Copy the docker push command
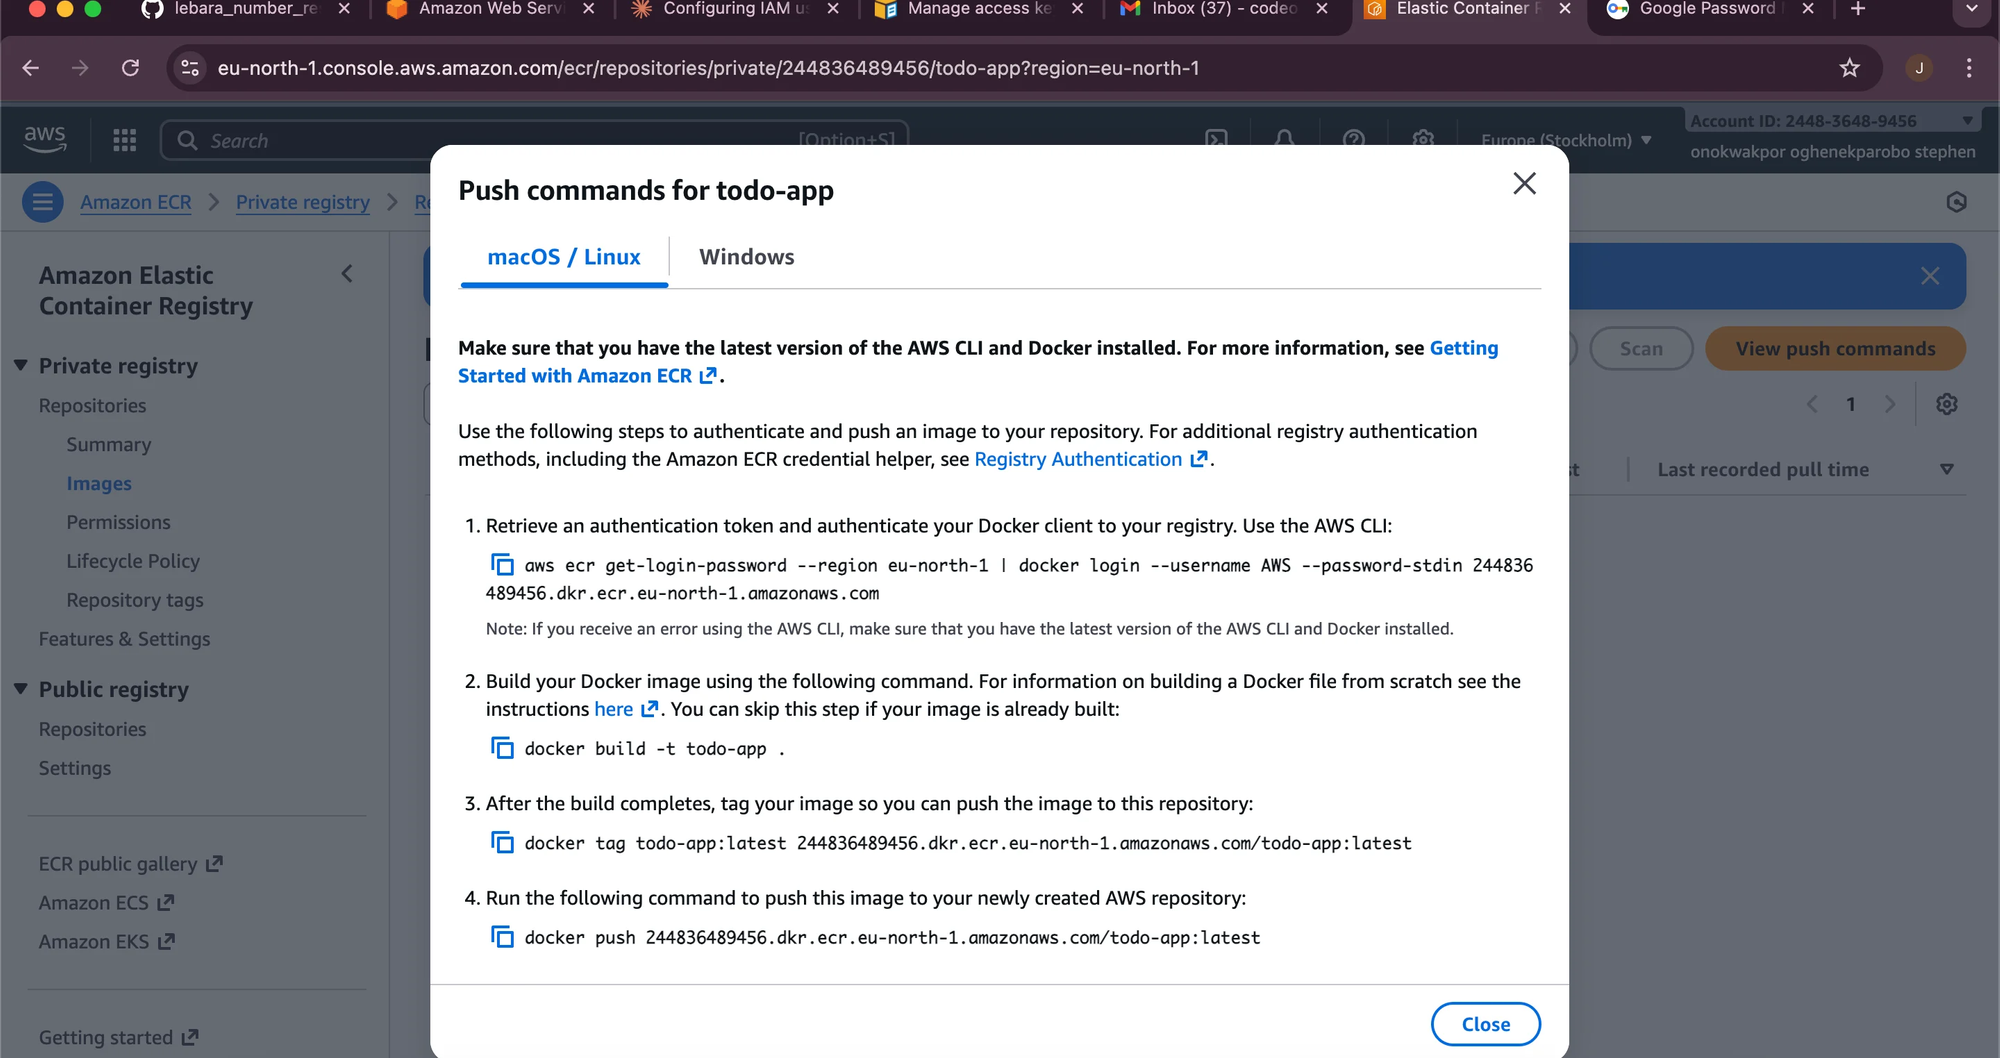The width and height of the screenshot is (2000, 1058). [x=502, y=937]
